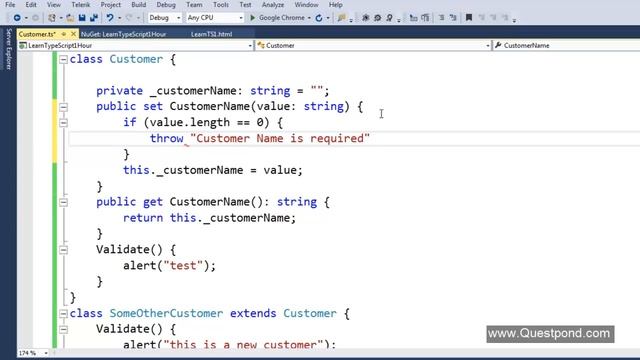Open the Solution Configurations Debug dropdown
This screenshot has height=360, width=640.
[x=164, y=18]
